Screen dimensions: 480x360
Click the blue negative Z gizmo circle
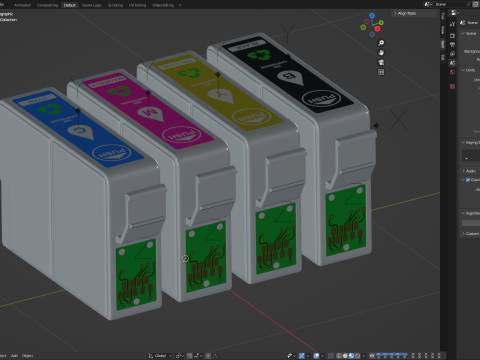tap(372, 34)
